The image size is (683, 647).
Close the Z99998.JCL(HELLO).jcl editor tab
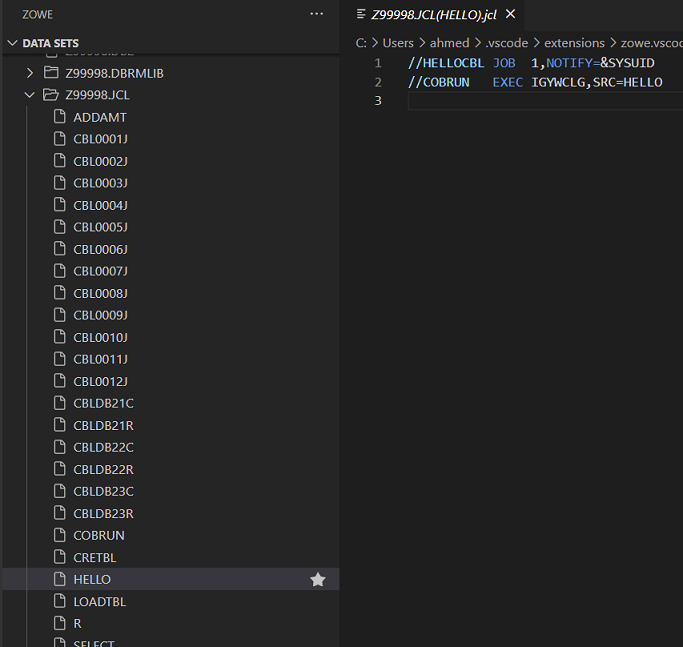(x=510, y=14)
